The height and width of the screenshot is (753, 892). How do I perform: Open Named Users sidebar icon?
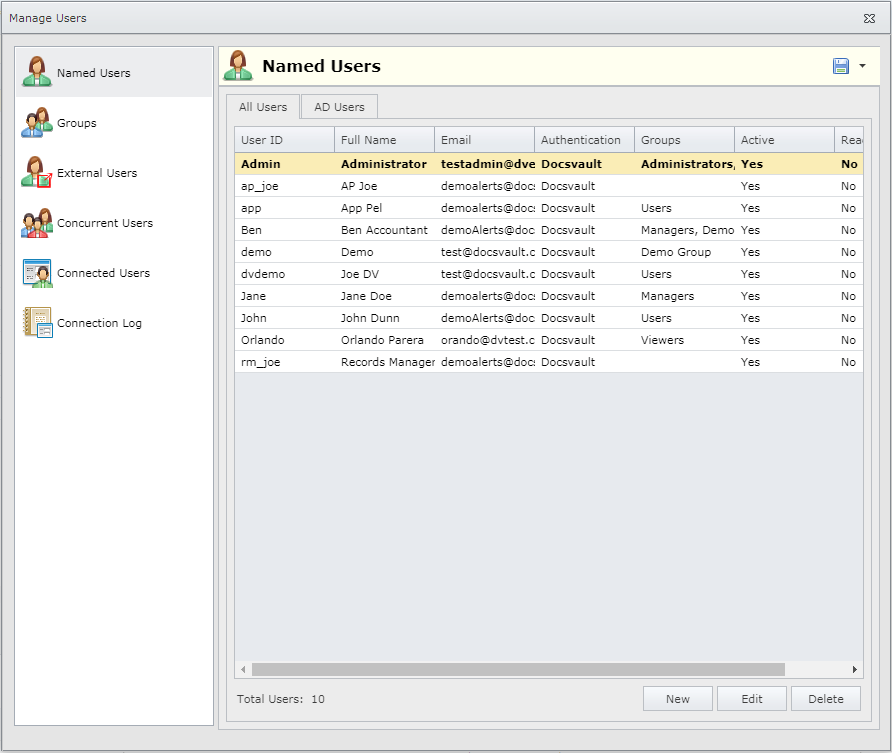click(x=37, y=72)
